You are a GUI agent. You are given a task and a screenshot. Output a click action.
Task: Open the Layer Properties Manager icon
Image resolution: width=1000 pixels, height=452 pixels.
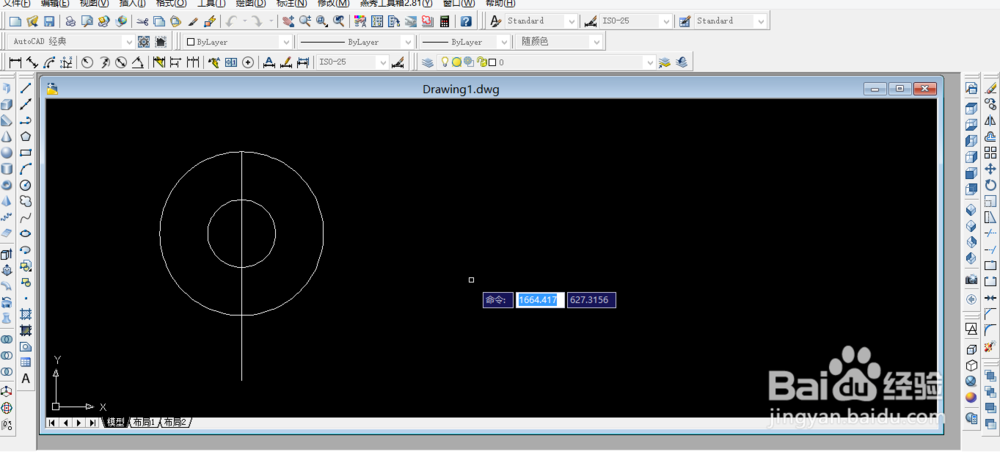pos(427,62)
